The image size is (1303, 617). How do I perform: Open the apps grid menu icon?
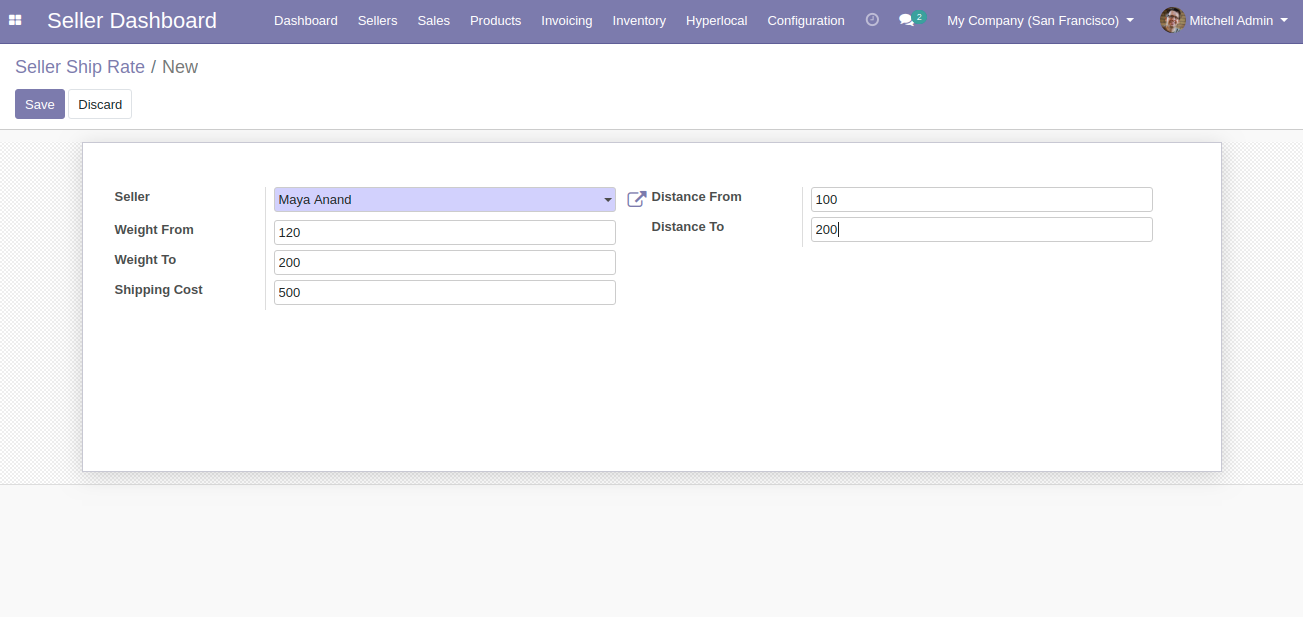[15, 20]
